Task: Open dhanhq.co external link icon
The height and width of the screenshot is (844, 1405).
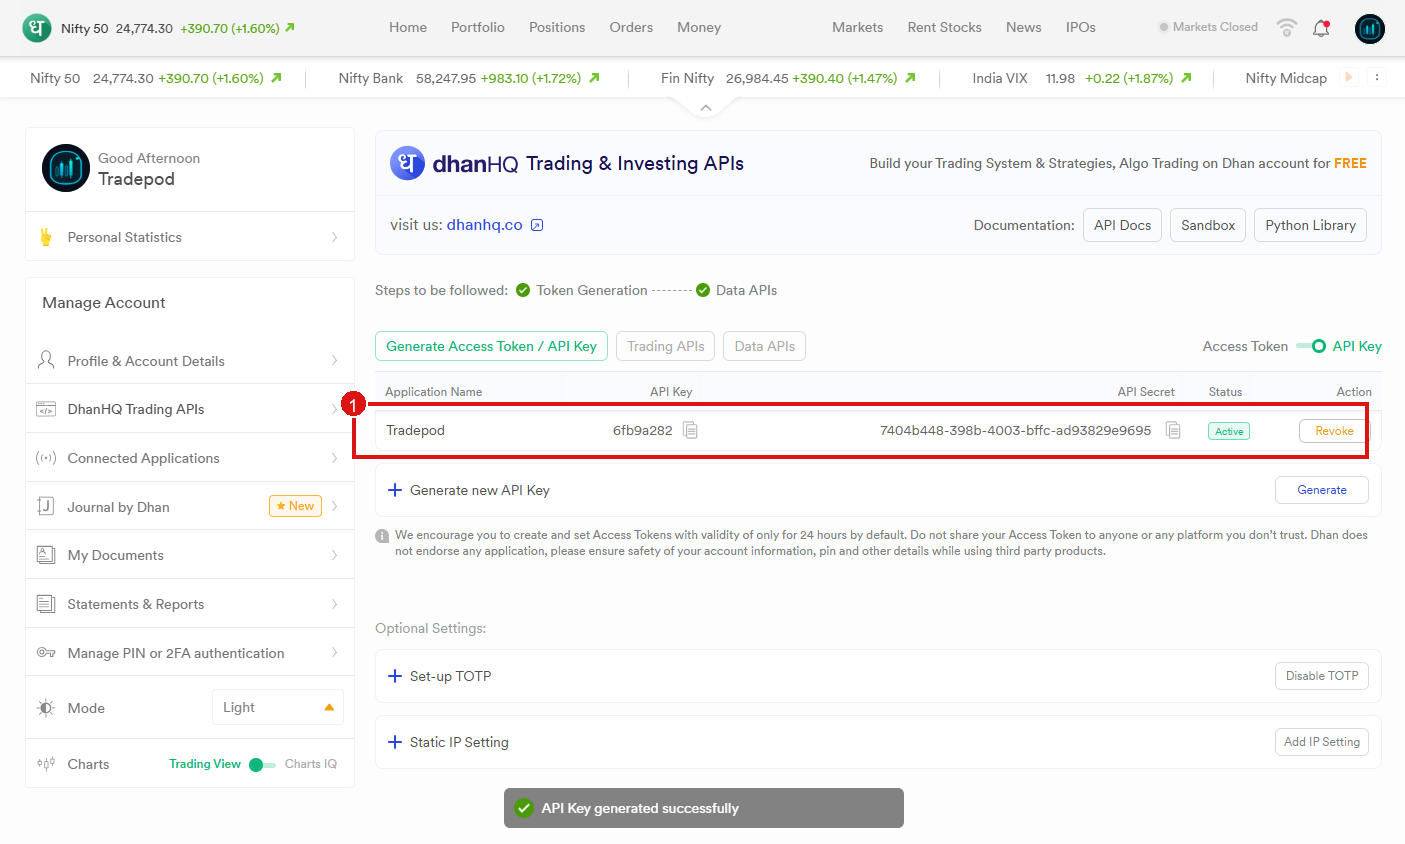Action: pos(537,225)
